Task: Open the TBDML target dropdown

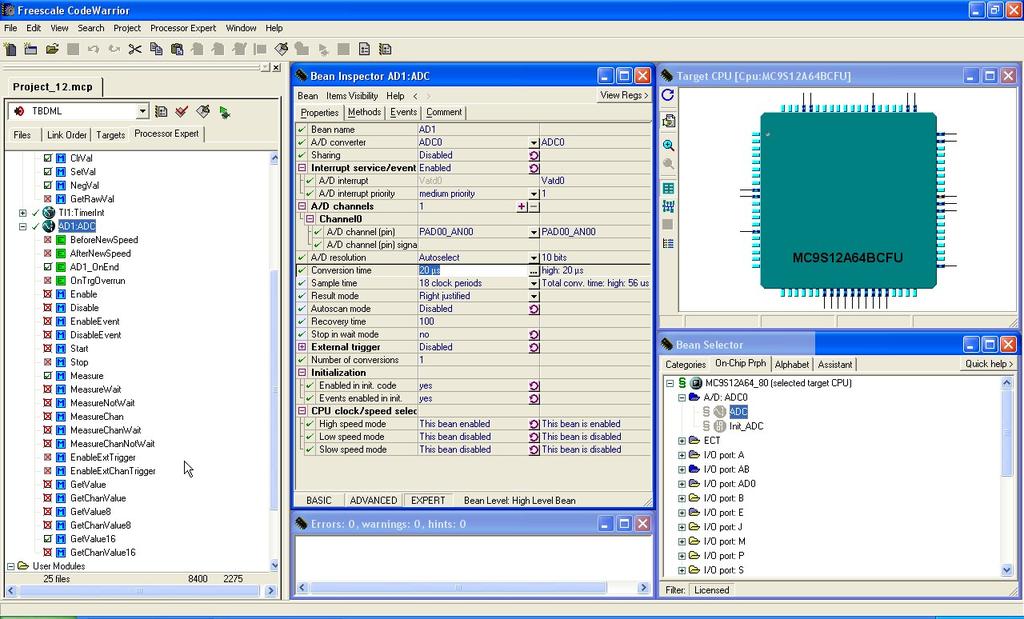Action: pyautogui.click(x=142, y=112)
